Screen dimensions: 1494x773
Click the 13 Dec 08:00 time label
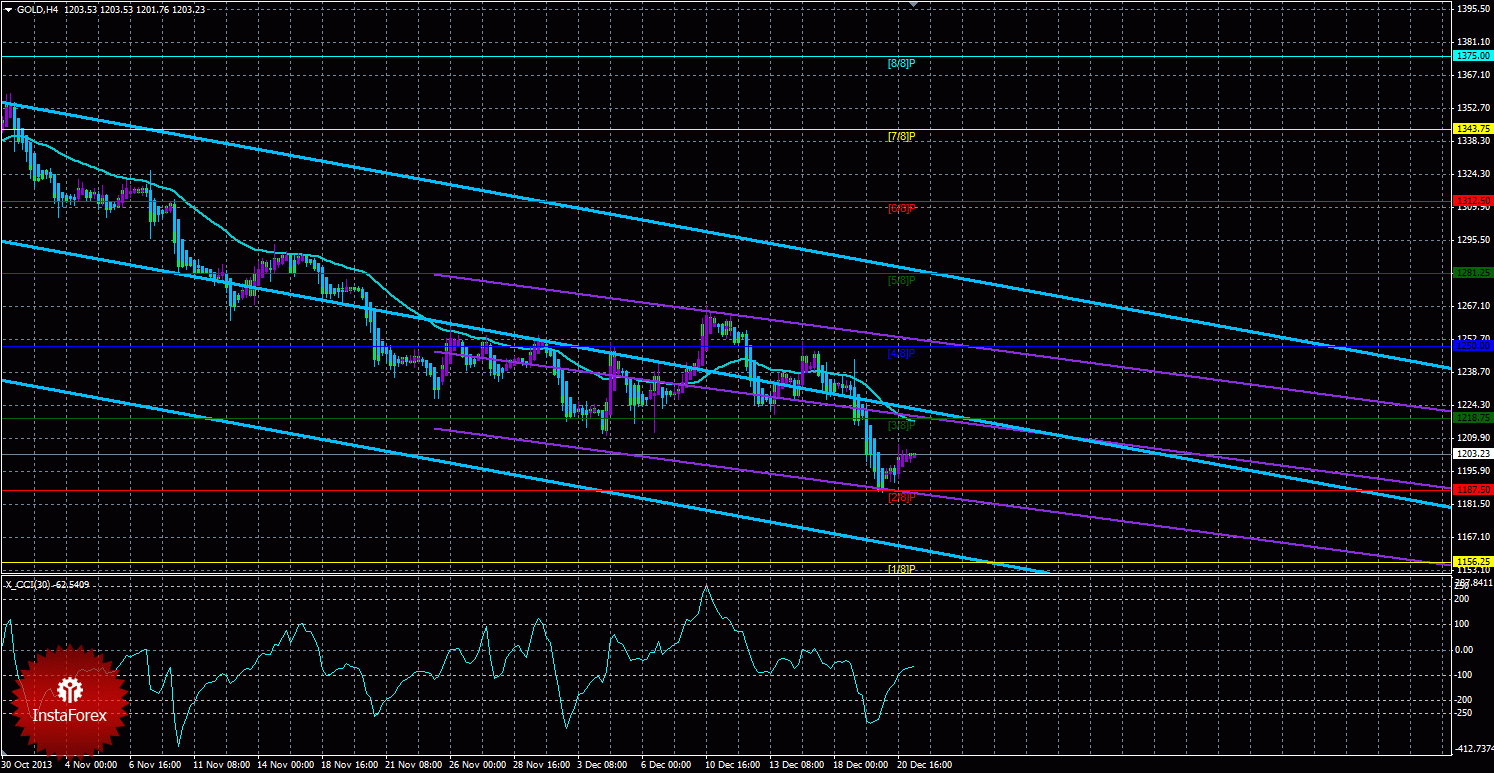click(x=796, y=765)
